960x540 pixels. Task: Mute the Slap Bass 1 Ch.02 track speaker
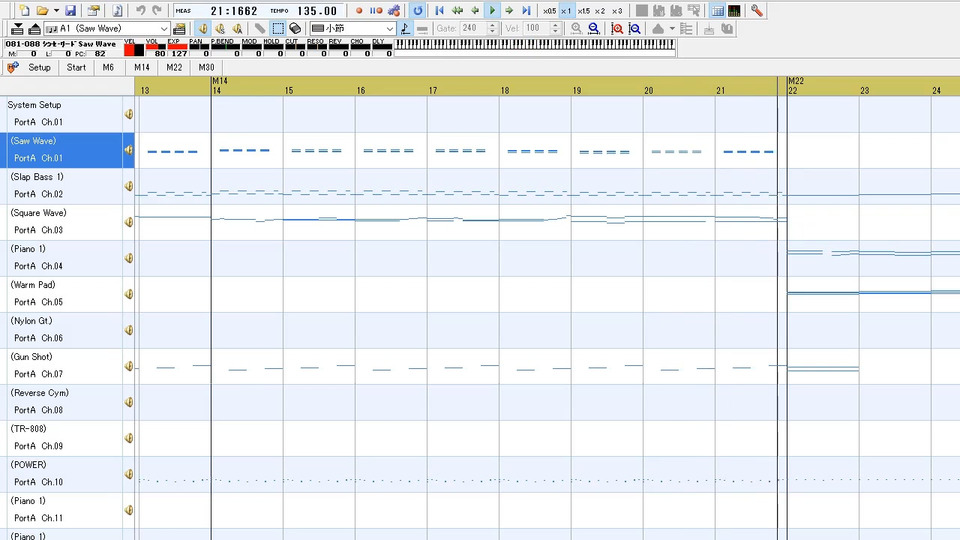click(129, 186)
